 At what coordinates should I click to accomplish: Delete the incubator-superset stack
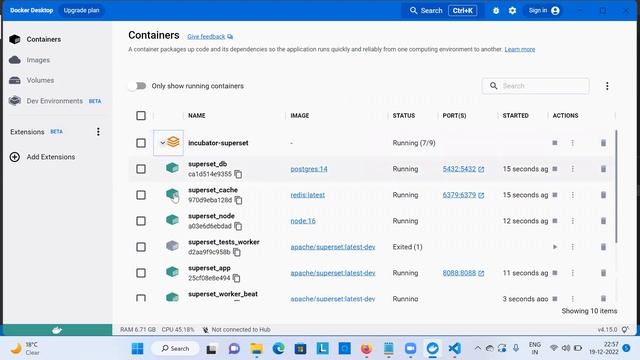(603, 143)
